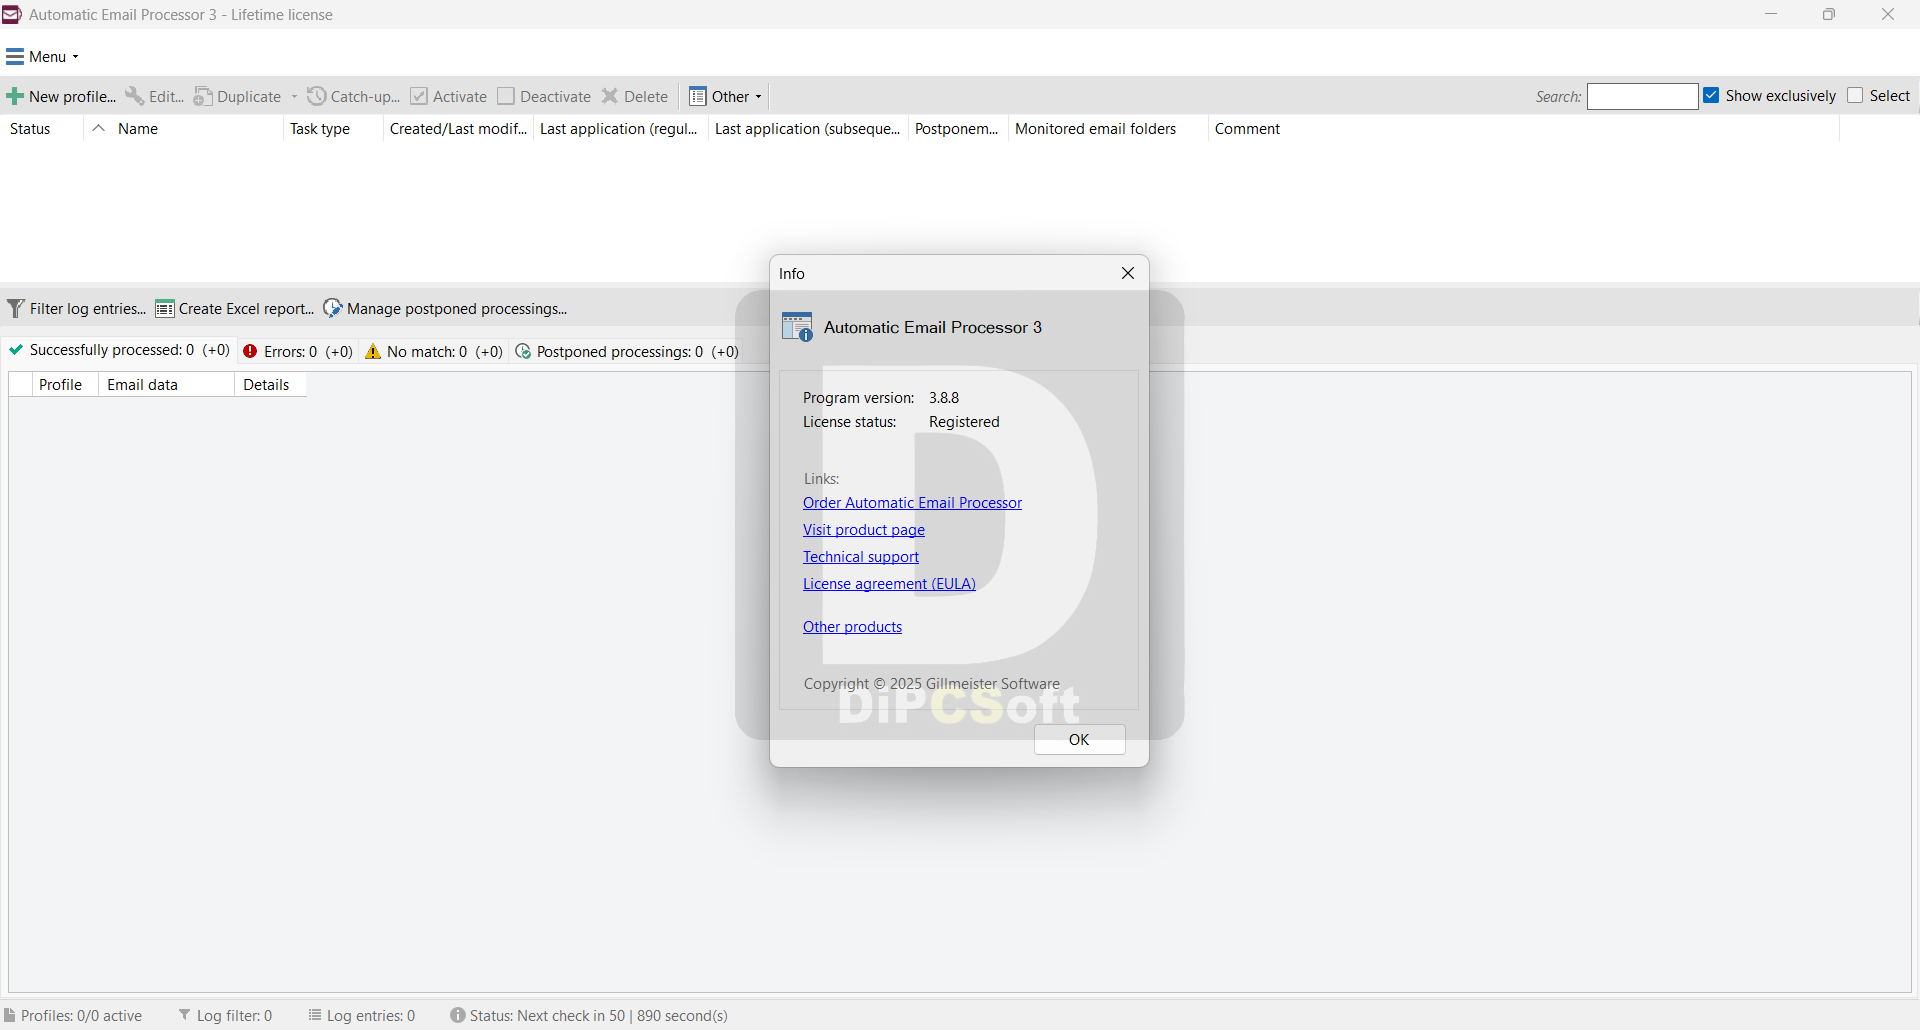Click OK in the Info dialog
Image resolution: width=1920 pixels, height=1030 pixels.
[1079, 740]
